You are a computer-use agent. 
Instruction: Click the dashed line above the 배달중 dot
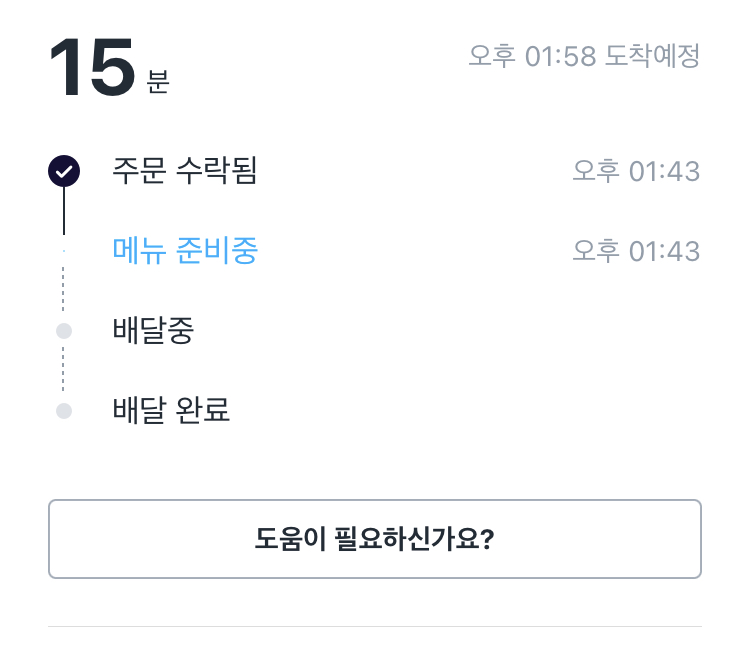coord(63,290)
